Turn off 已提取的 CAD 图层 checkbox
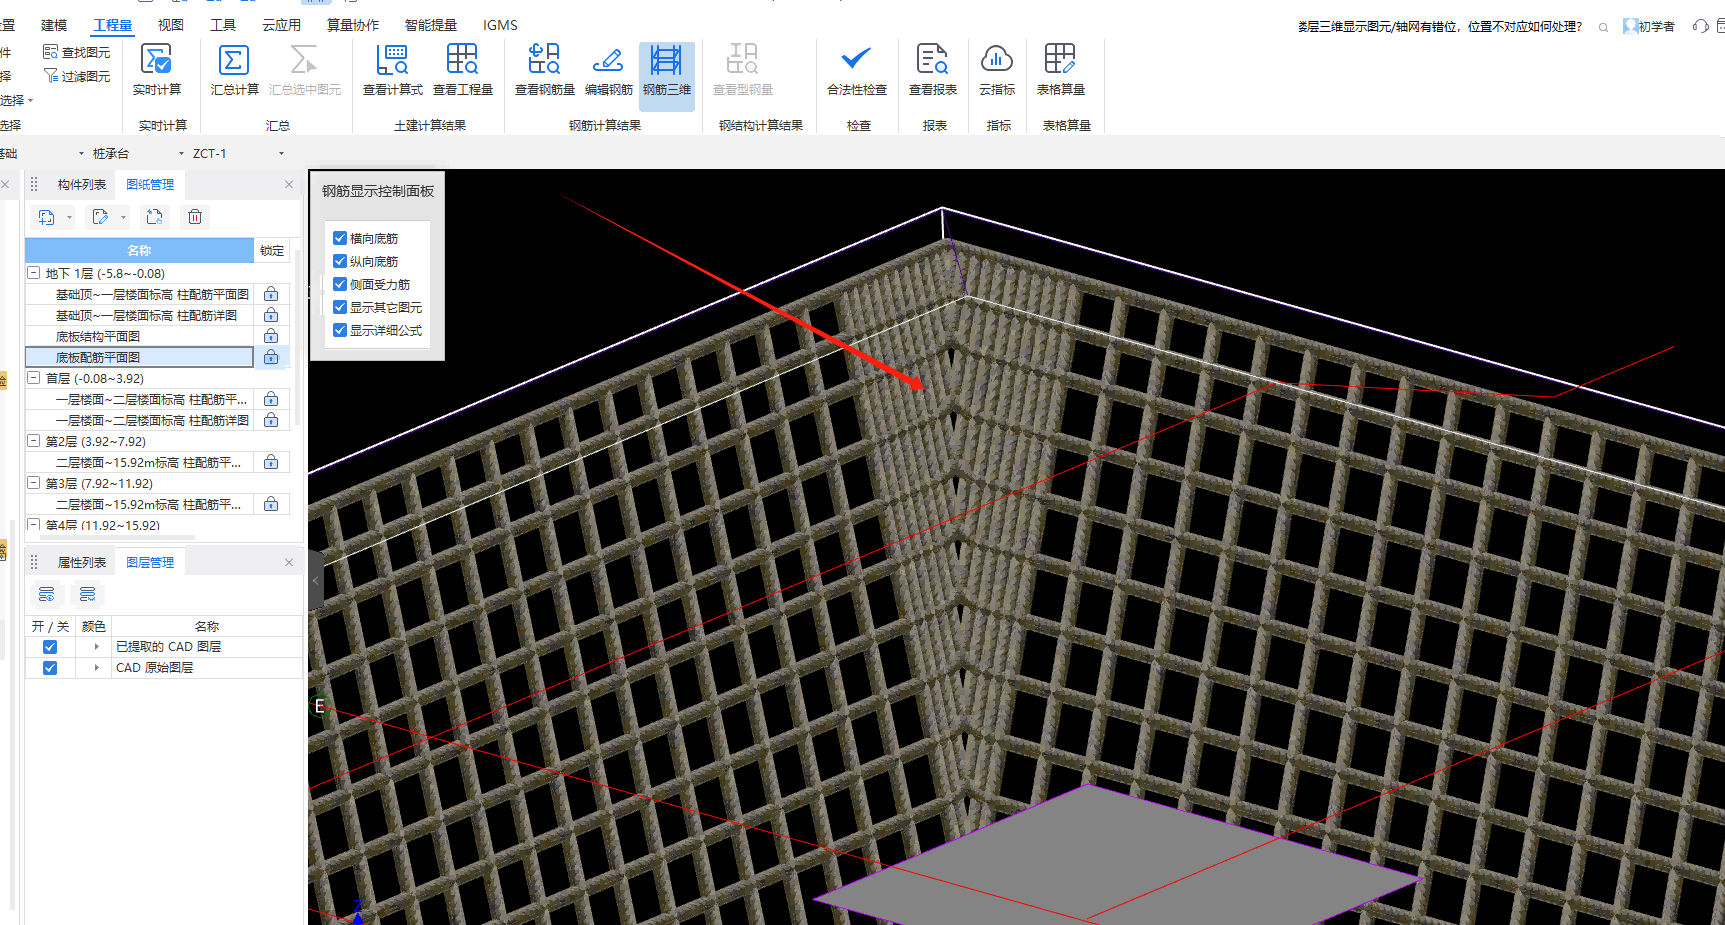 click(x=50, y=647)
